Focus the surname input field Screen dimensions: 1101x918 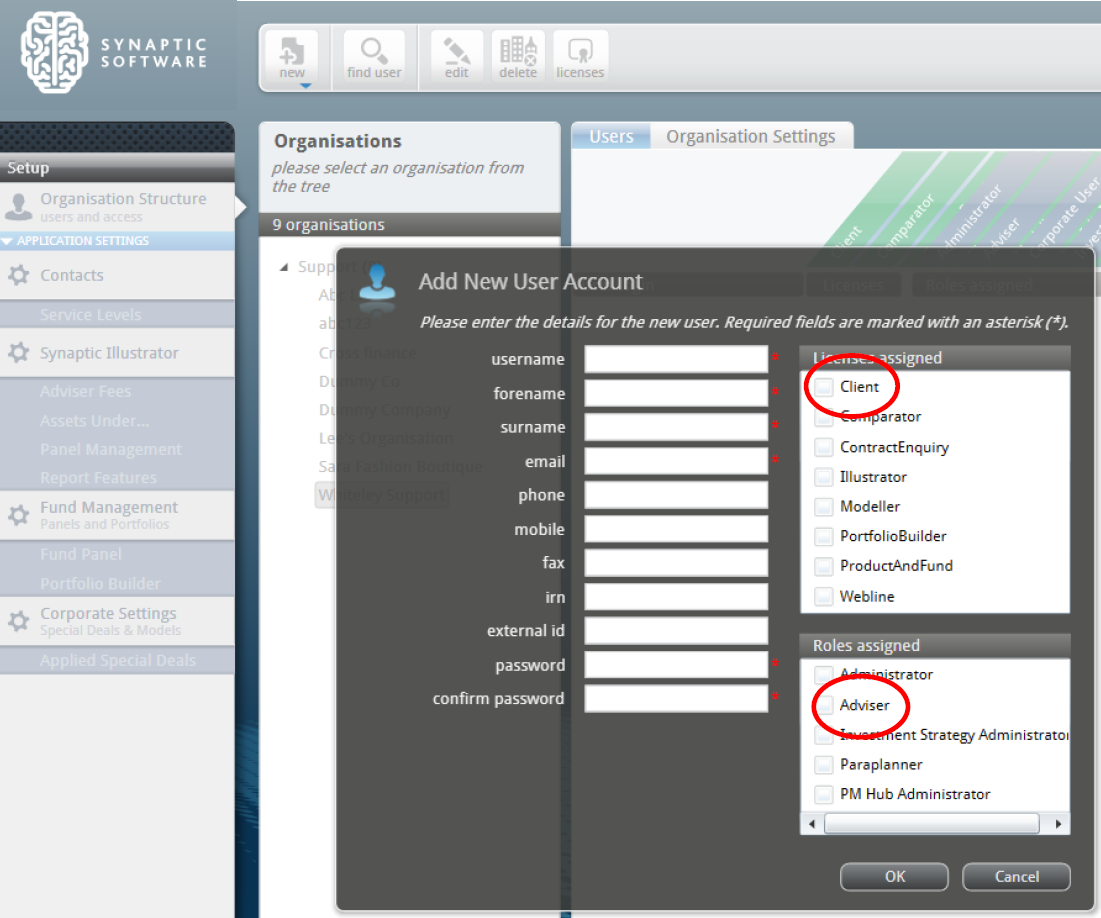point(675,427)
